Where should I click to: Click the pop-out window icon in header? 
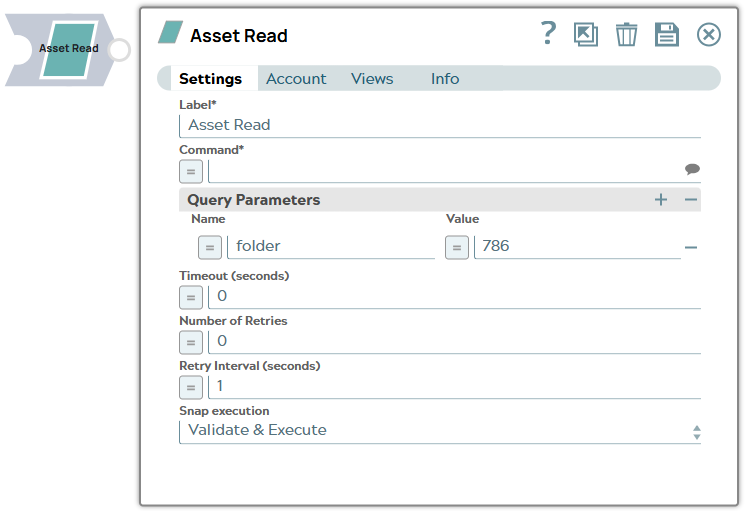(x=586, y=34)
